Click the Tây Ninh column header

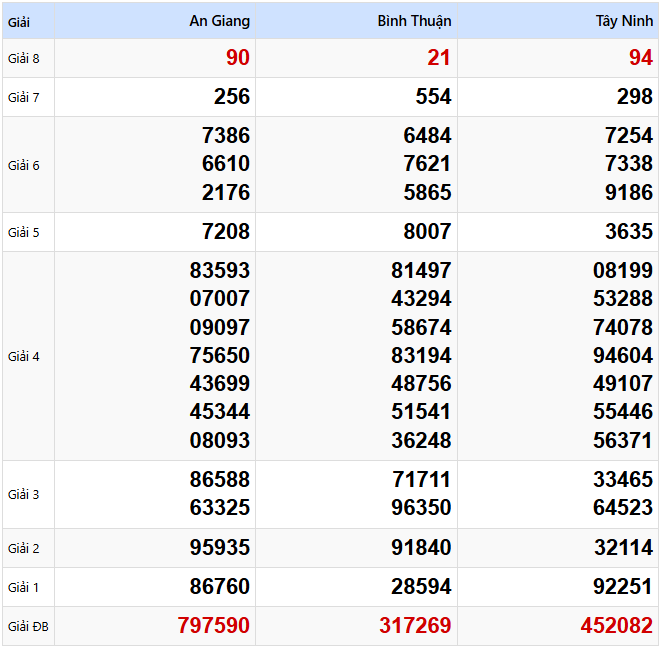pos(623,21)
